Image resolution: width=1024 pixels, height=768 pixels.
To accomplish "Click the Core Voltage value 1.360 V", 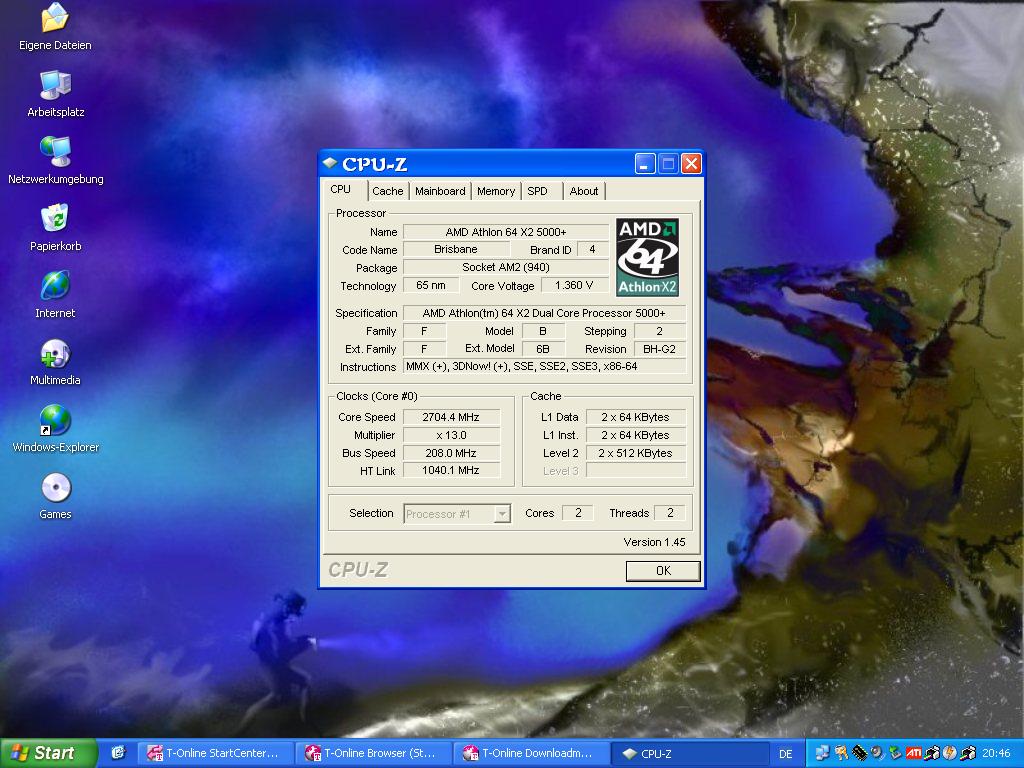I will point(574,285).
